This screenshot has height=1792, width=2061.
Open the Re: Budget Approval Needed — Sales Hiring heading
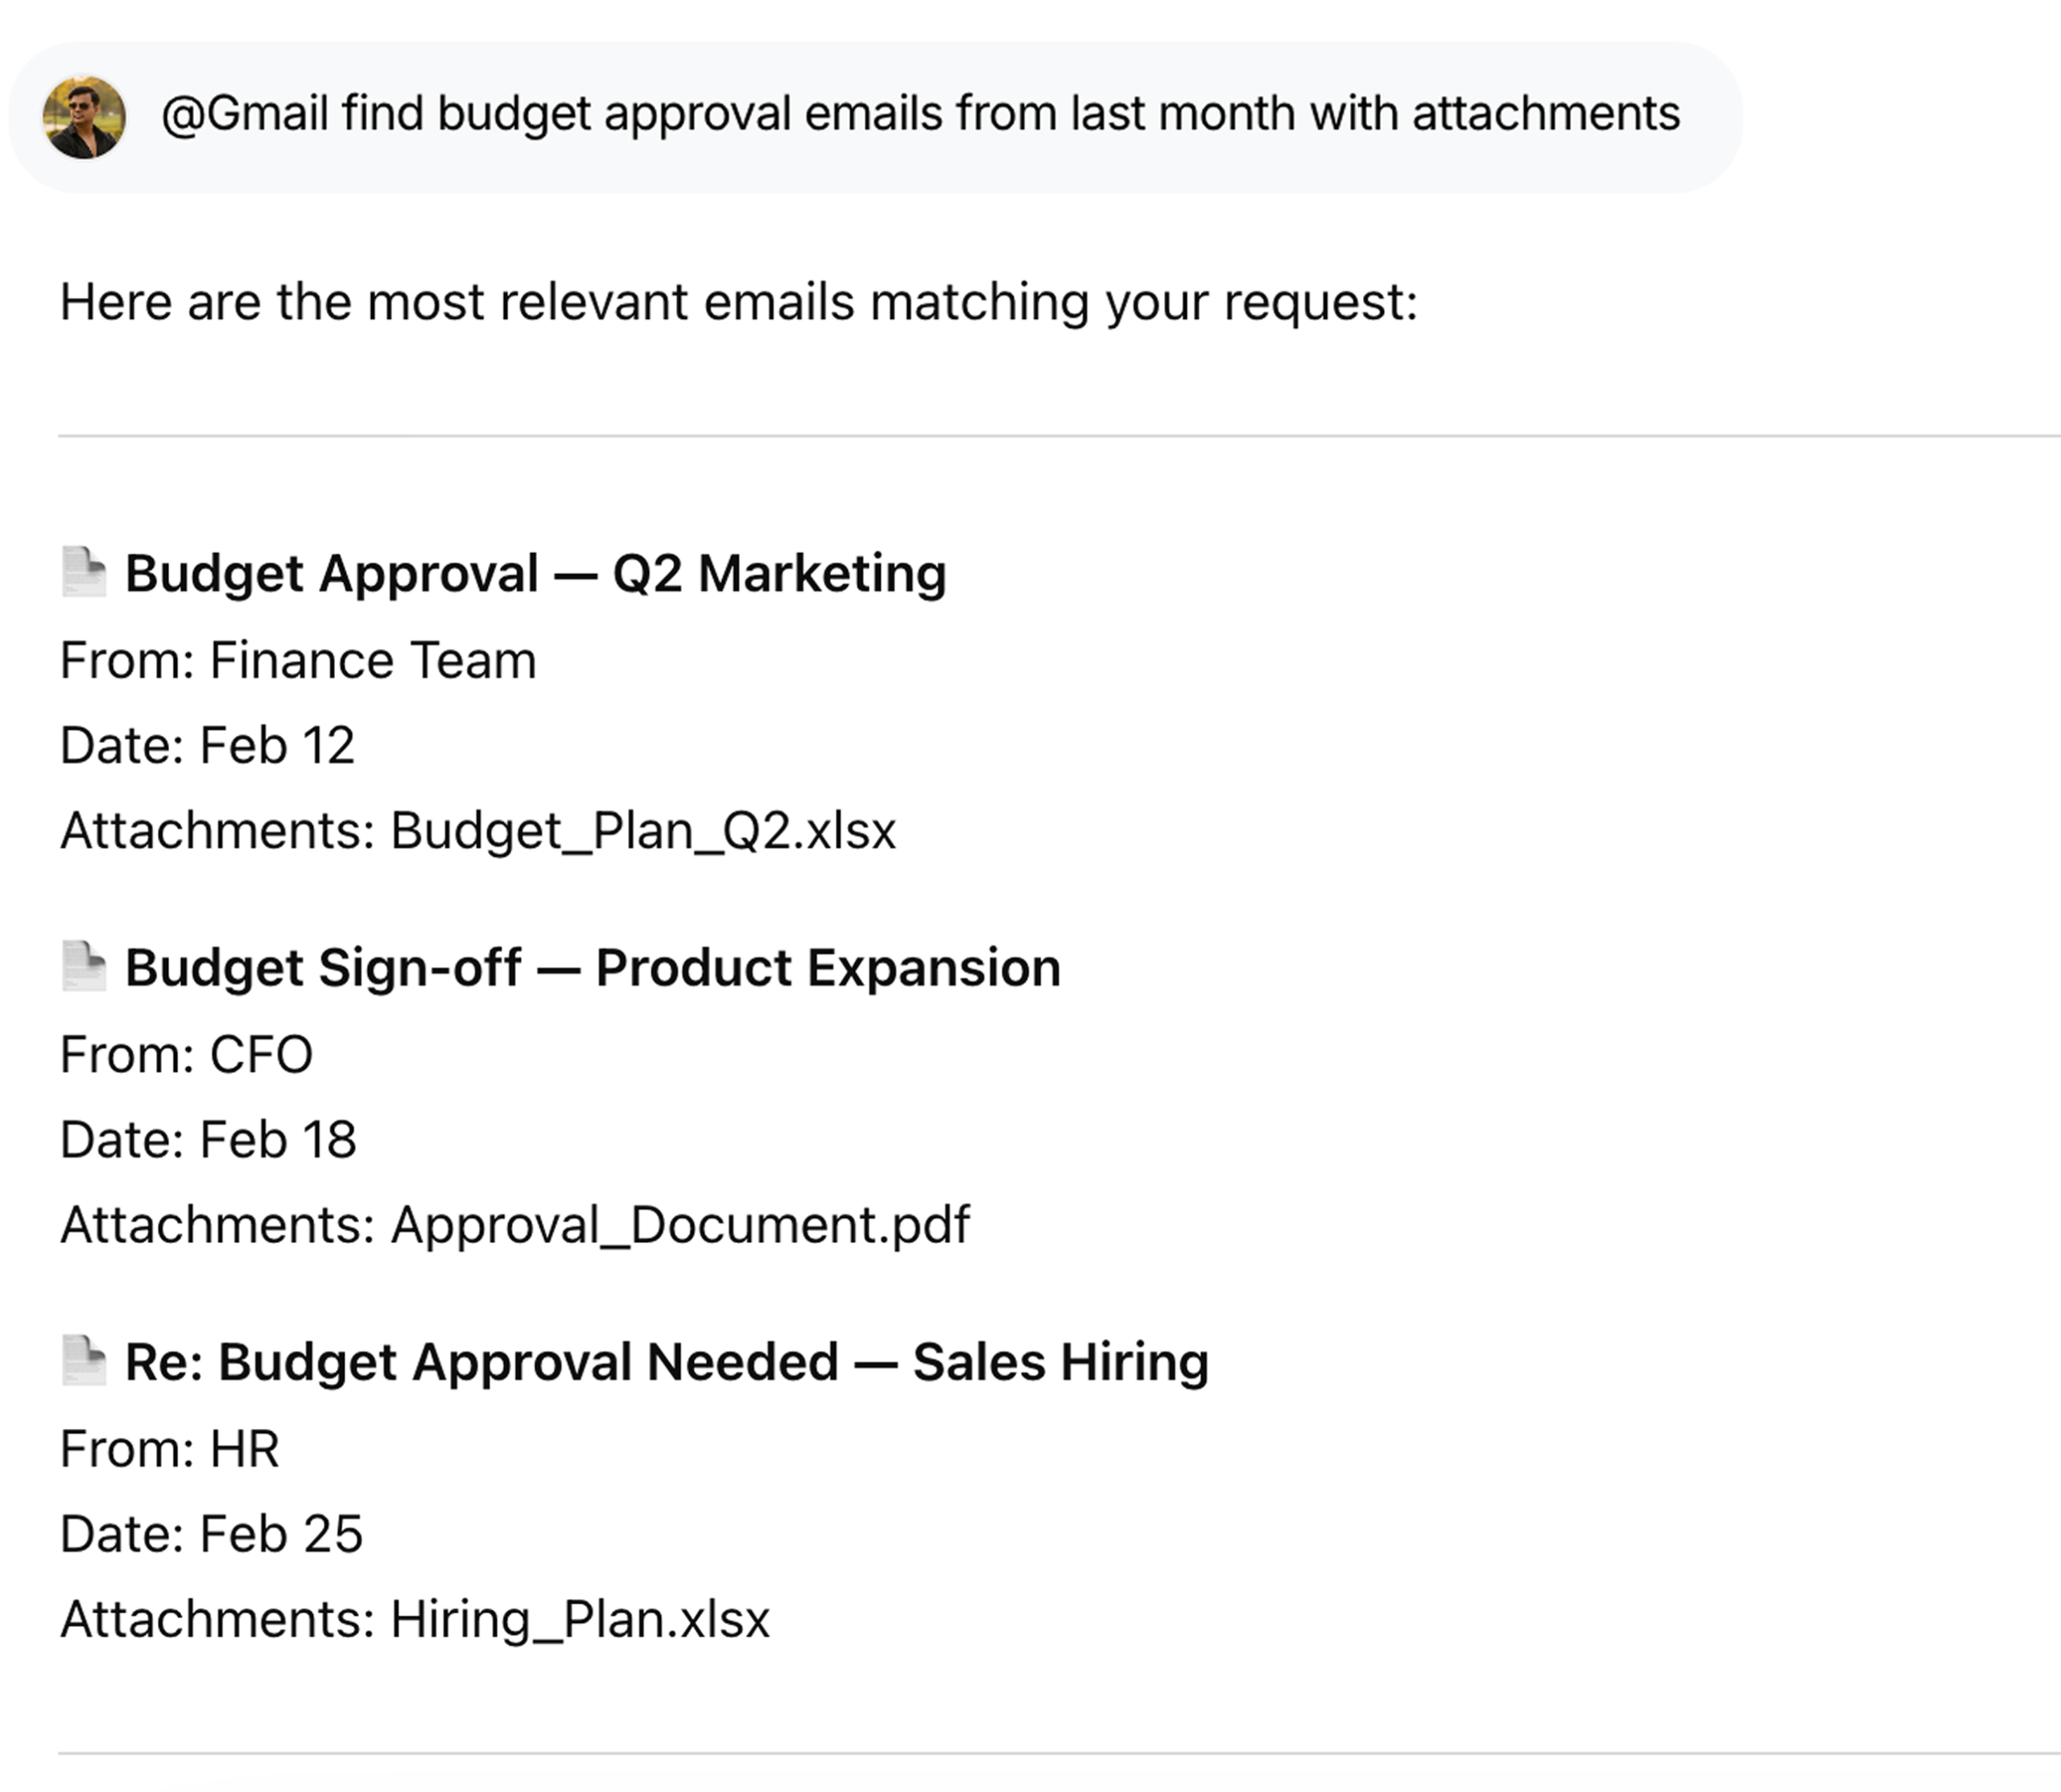coord(663,1360)
